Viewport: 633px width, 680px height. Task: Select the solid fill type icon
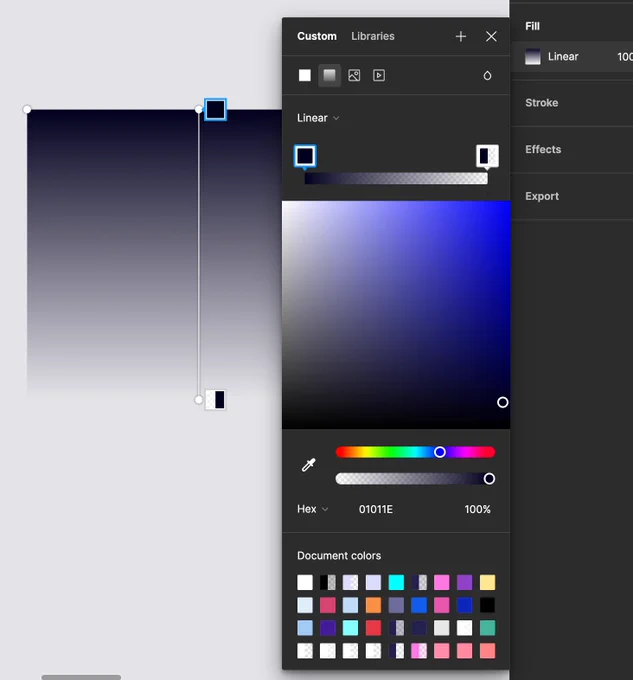click(305, 75)
